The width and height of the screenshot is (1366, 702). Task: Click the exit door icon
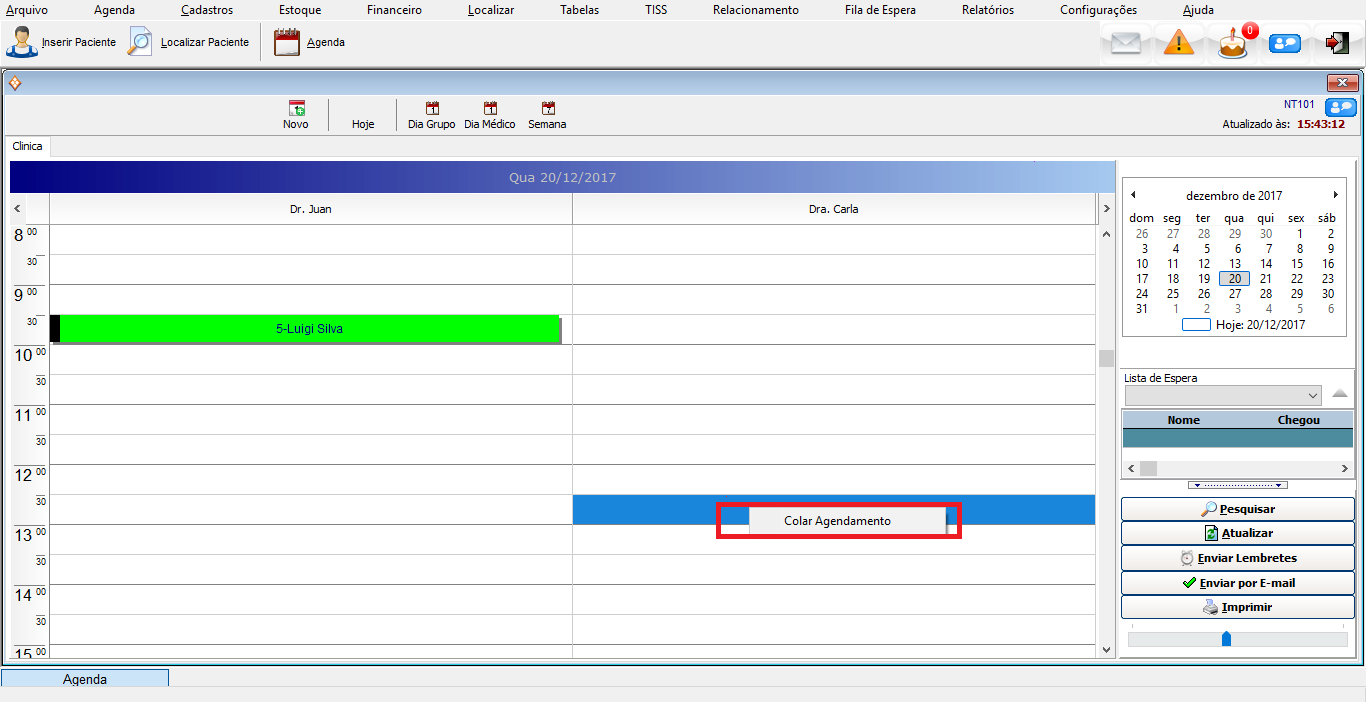click(x=1337, y=43)
